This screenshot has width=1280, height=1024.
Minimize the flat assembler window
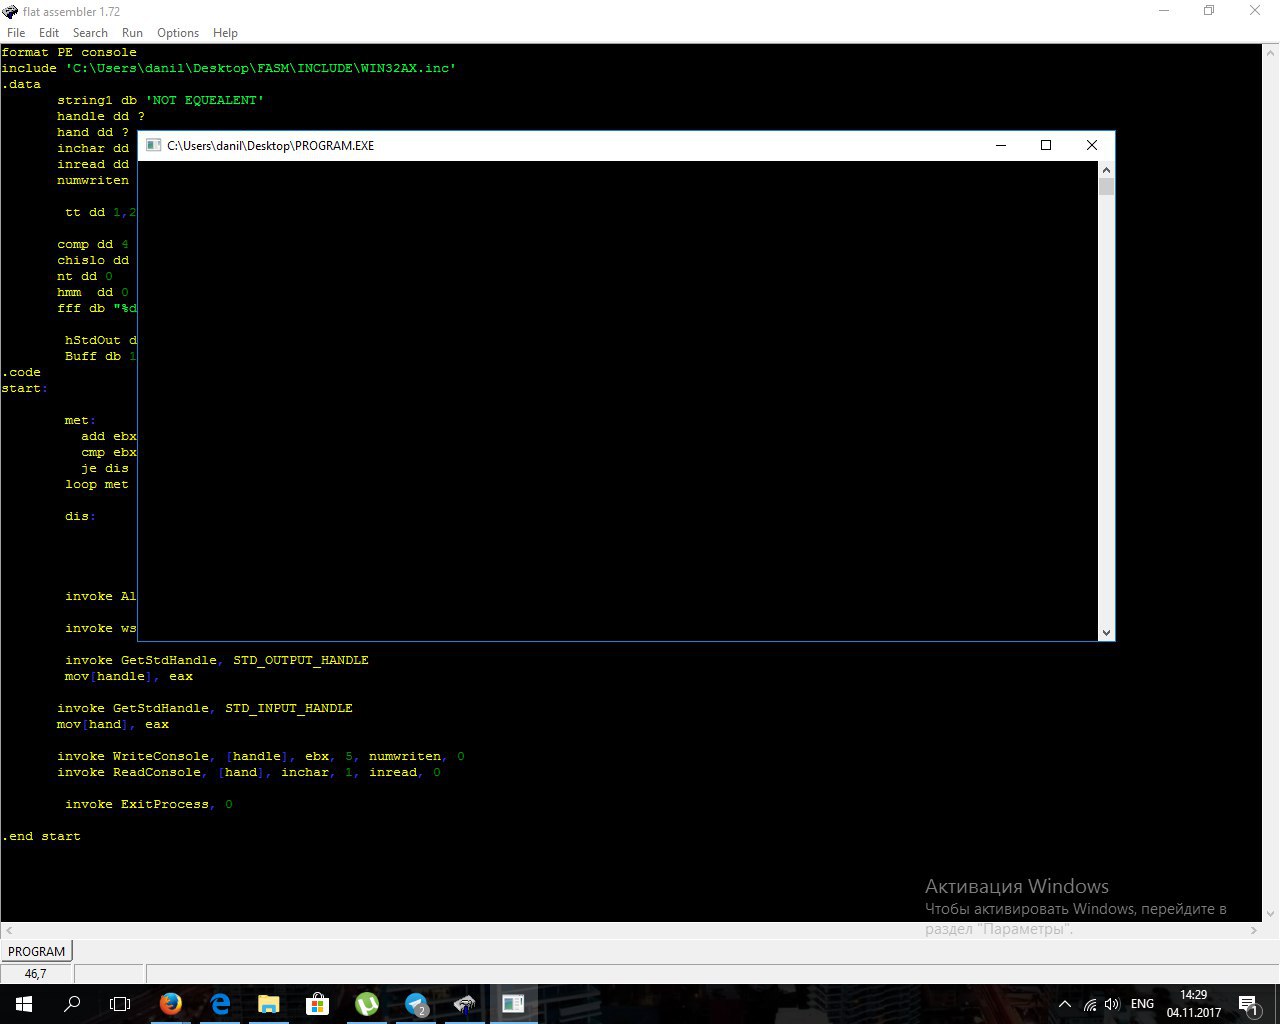coord(1164,11)
